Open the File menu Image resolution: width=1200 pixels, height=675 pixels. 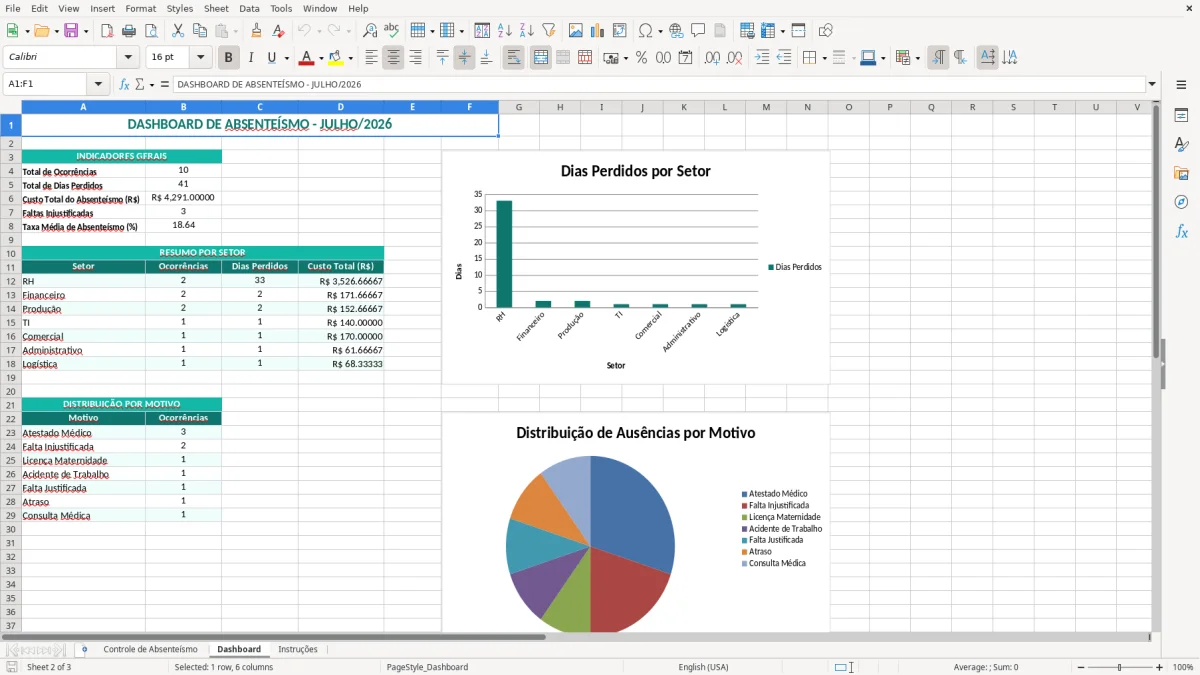pos(12,8)
